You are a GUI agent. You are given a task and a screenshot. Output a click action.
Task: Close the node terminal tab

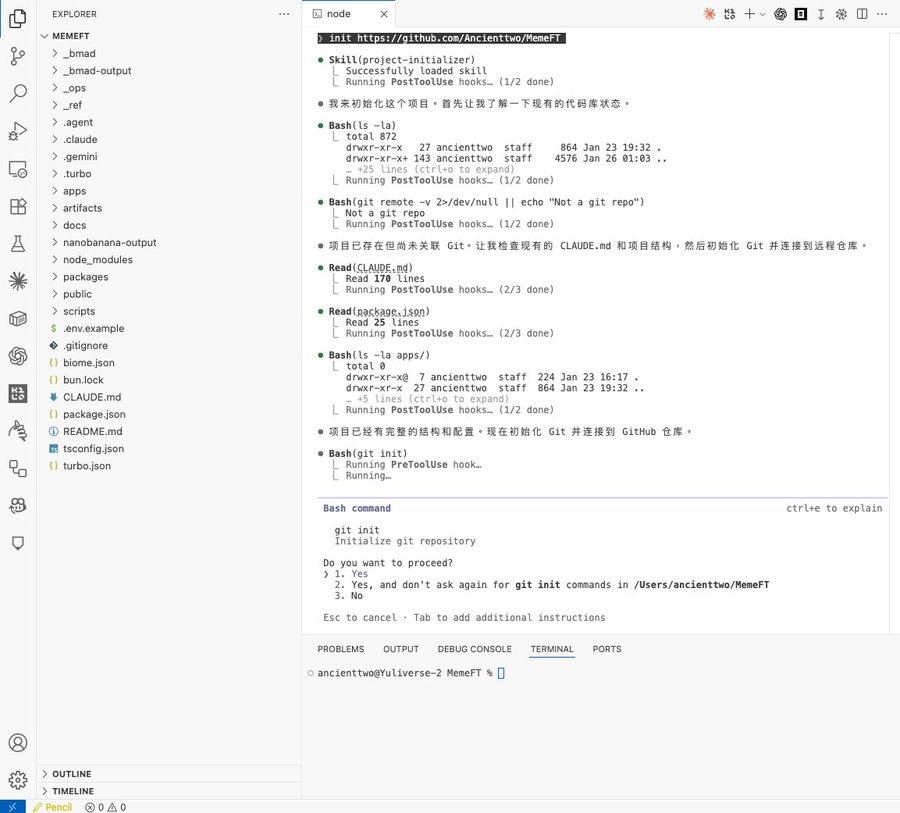tap(384, 14)
